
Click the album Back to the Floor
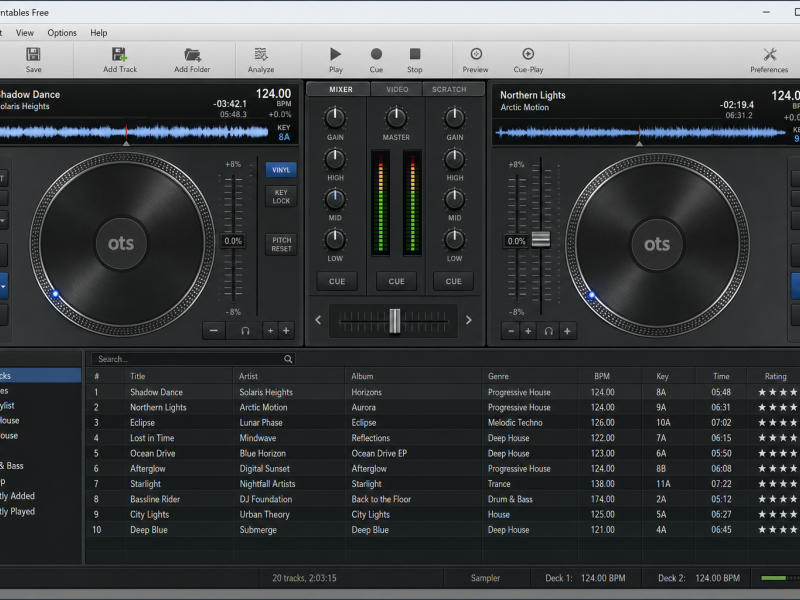pyautogui.click(x=381, y=499)
